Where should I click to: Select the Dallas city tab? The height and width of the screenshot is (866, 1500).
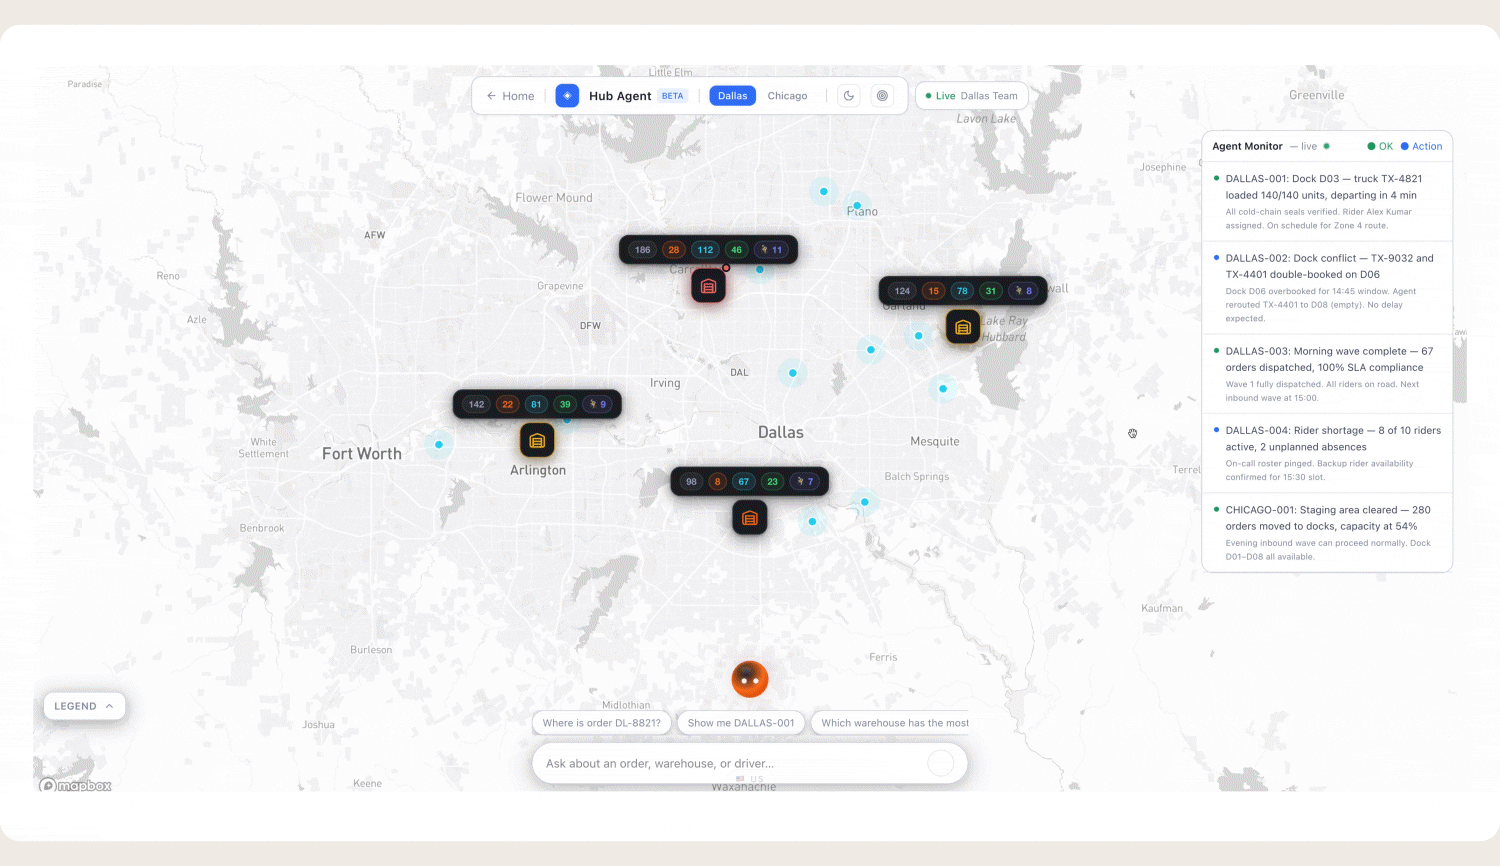coord(732,96)
